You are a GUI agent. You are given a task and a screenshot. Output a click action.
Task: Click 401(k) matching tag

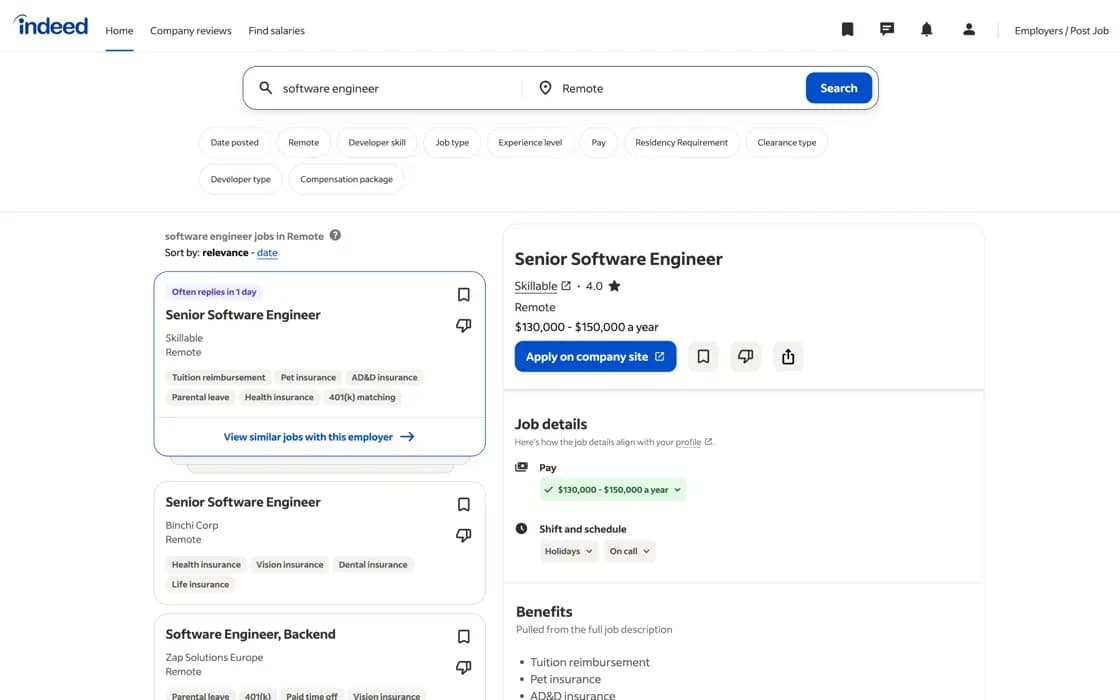coord(362,397)
